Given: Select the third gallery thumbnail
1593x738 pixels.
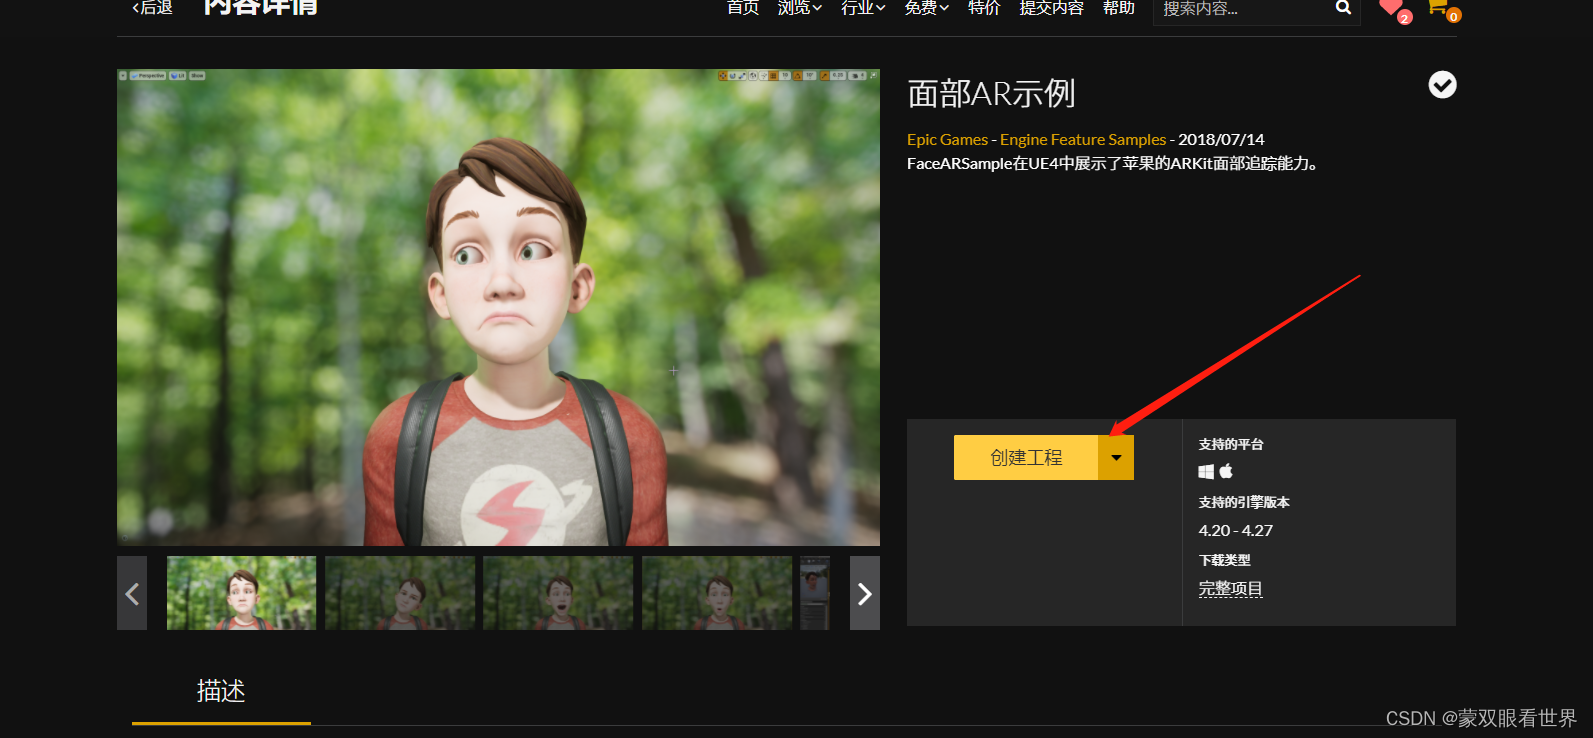Looking at the screenshot, I should tap(558, 593).
